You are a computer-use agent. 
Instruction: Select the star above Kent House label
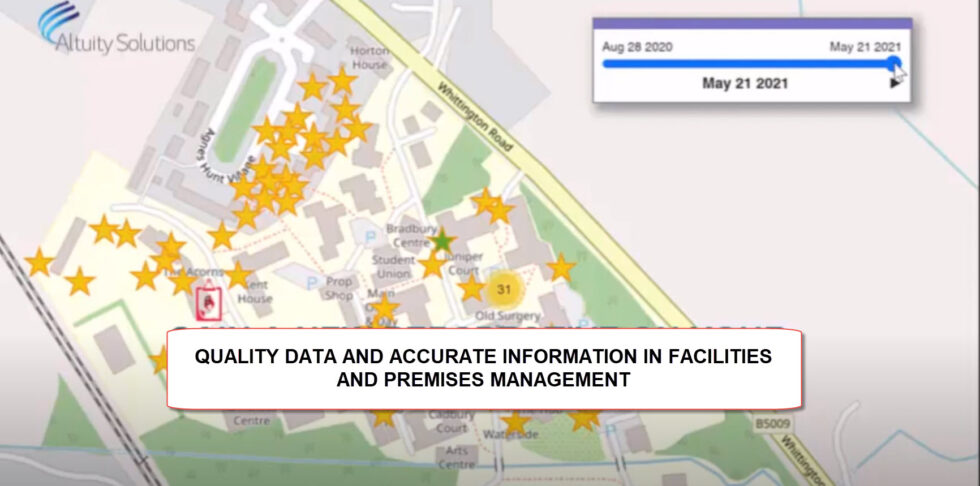[239, 275]
